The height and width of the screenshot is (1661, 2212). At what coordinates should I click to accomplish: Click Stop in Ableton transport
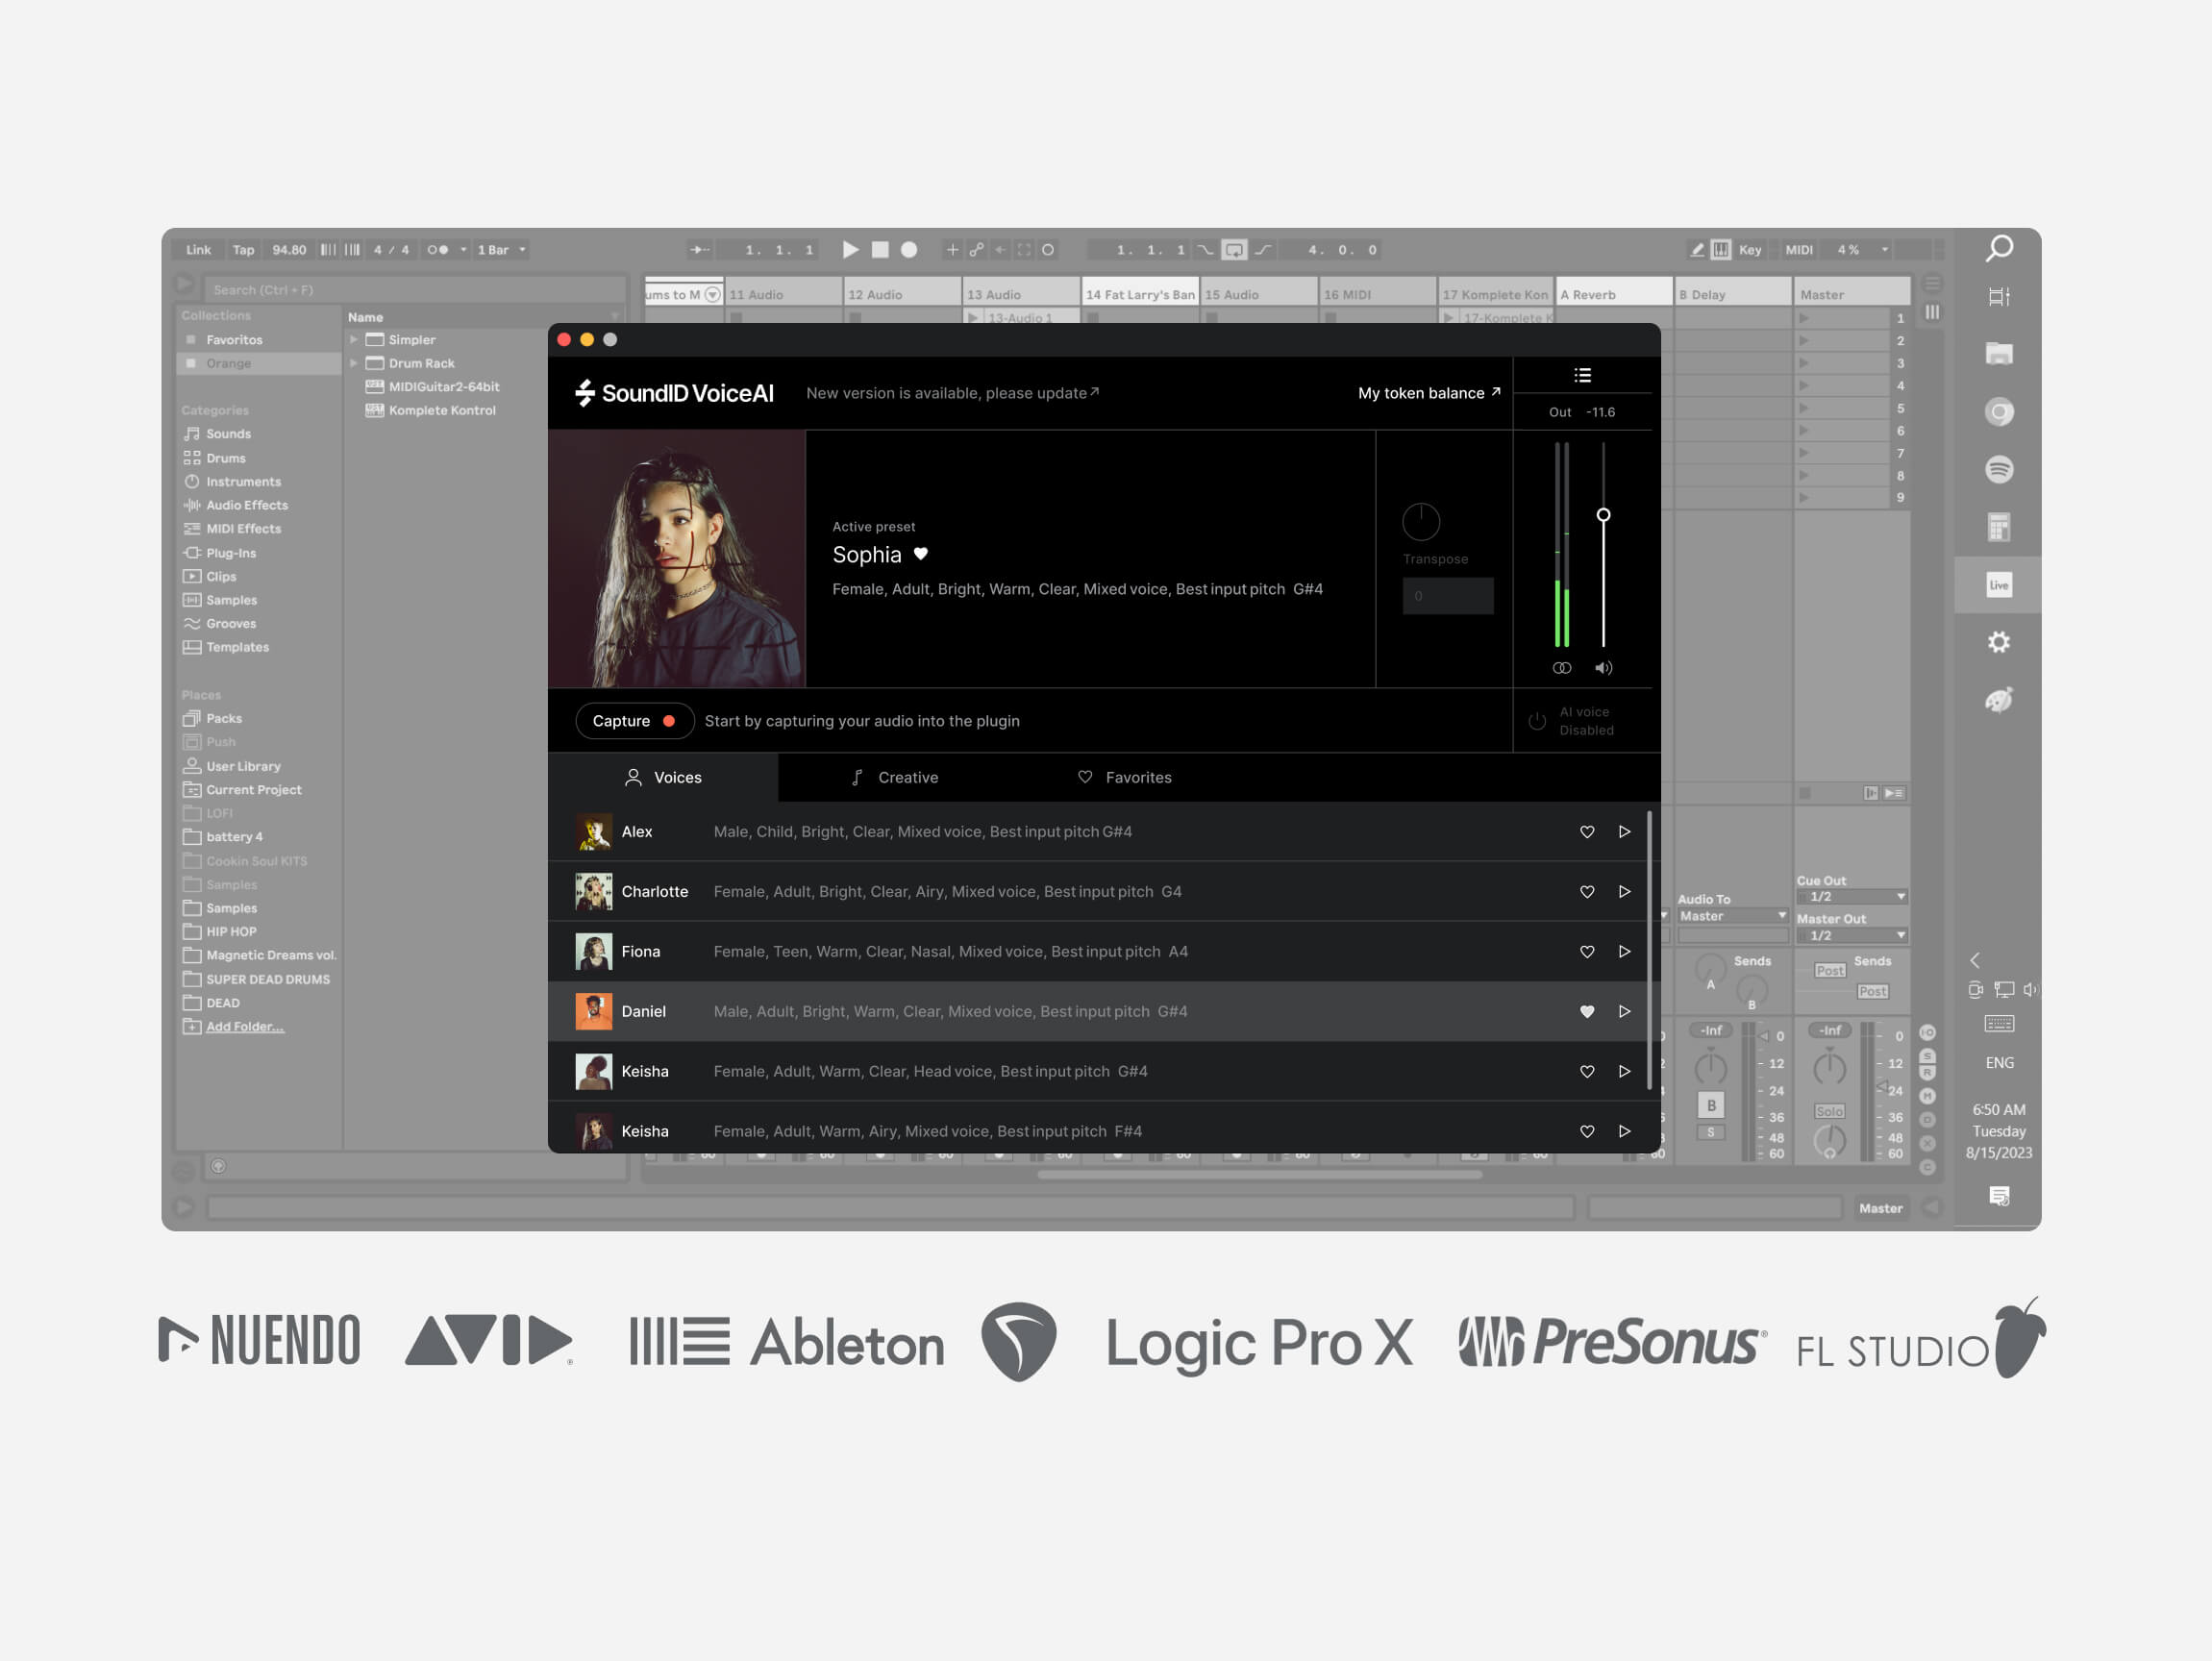point(880,250)
